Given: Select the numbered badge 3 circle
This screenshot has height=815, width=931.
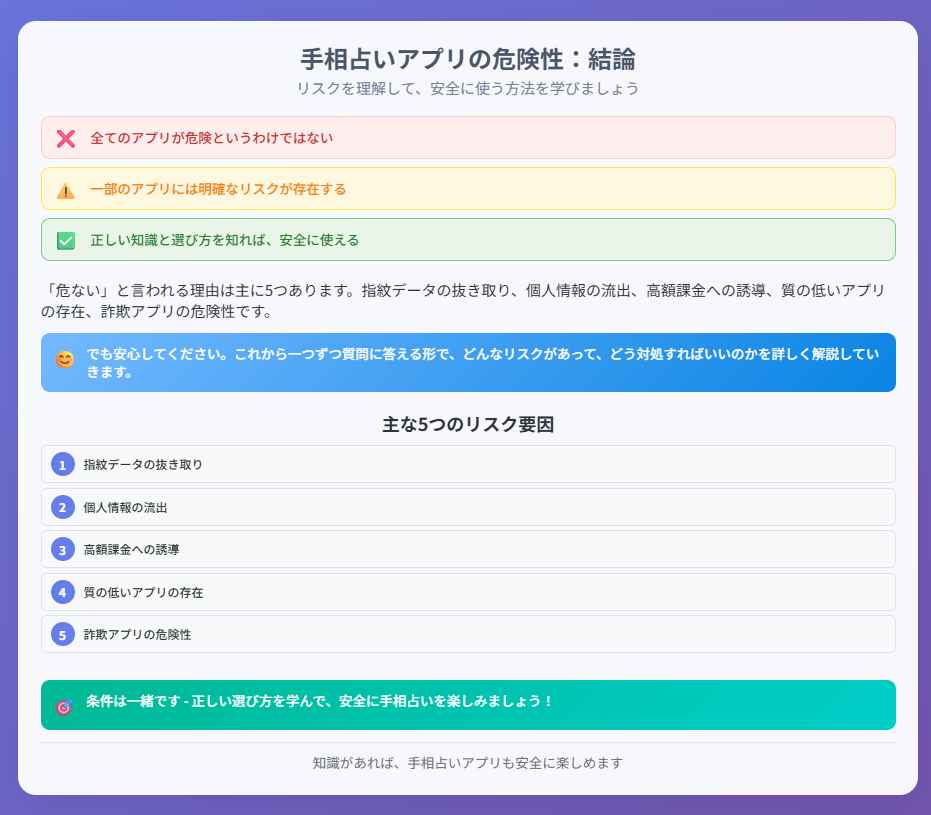Looking at the screenshot, I should [64, 549].
